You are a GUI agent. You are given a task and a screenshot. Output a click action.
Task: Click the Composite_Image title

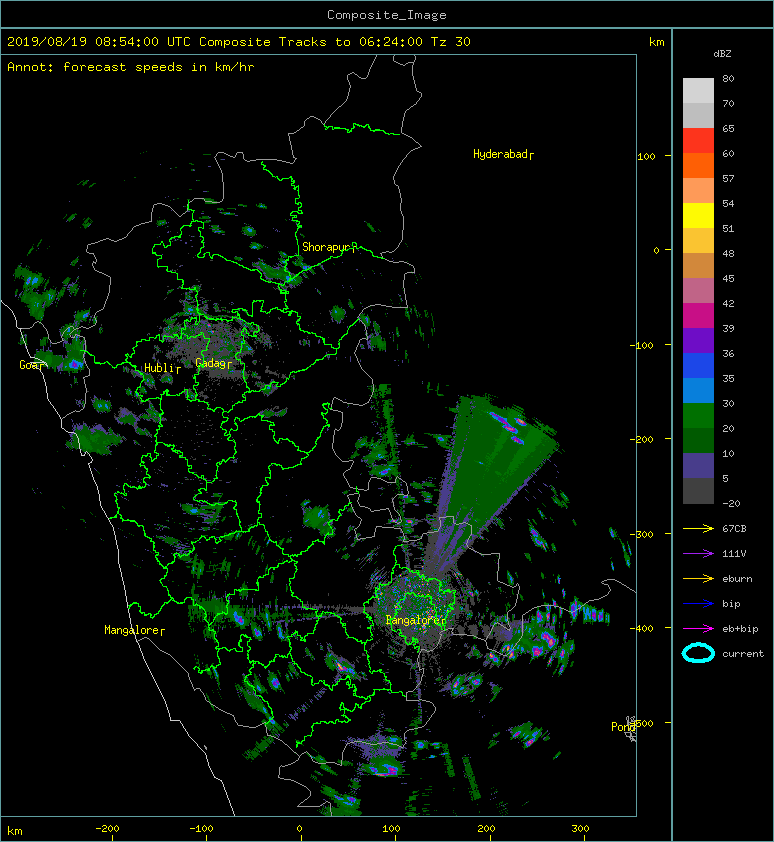tap(387, 15)
